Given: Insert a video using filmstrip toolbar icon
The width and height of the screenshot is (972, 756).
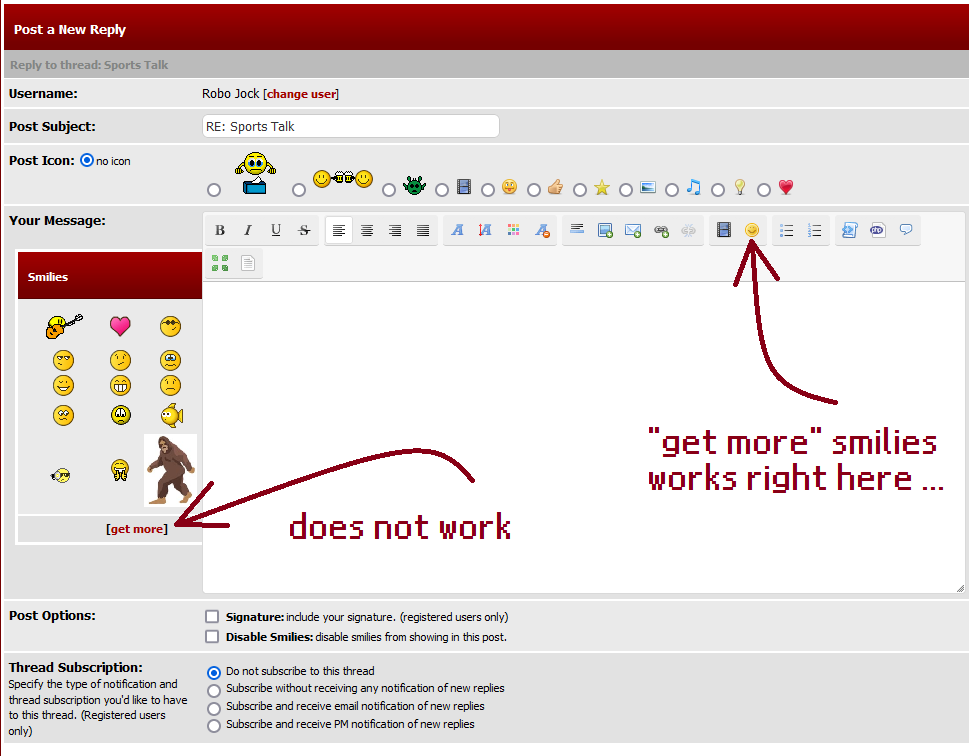Looking at the screenshot, I should point(724,231).
